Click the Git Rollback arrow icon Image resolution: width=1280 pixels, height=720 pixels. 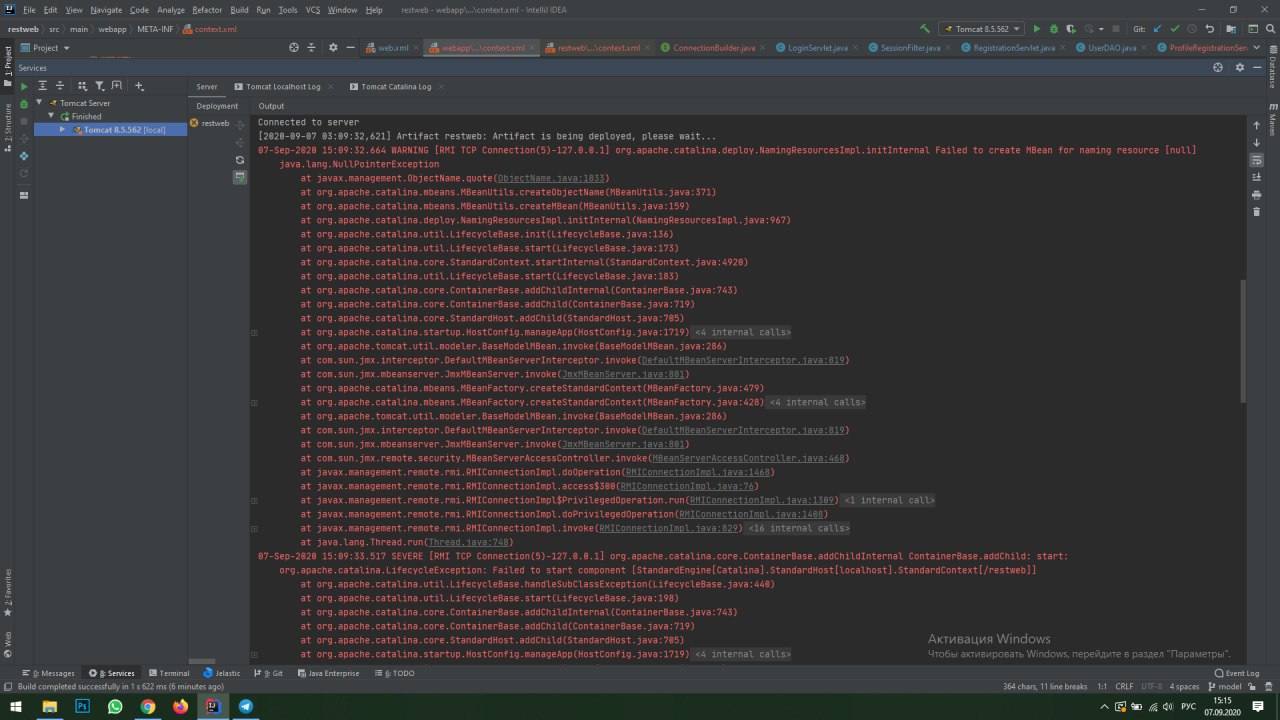pos(1210,29)
